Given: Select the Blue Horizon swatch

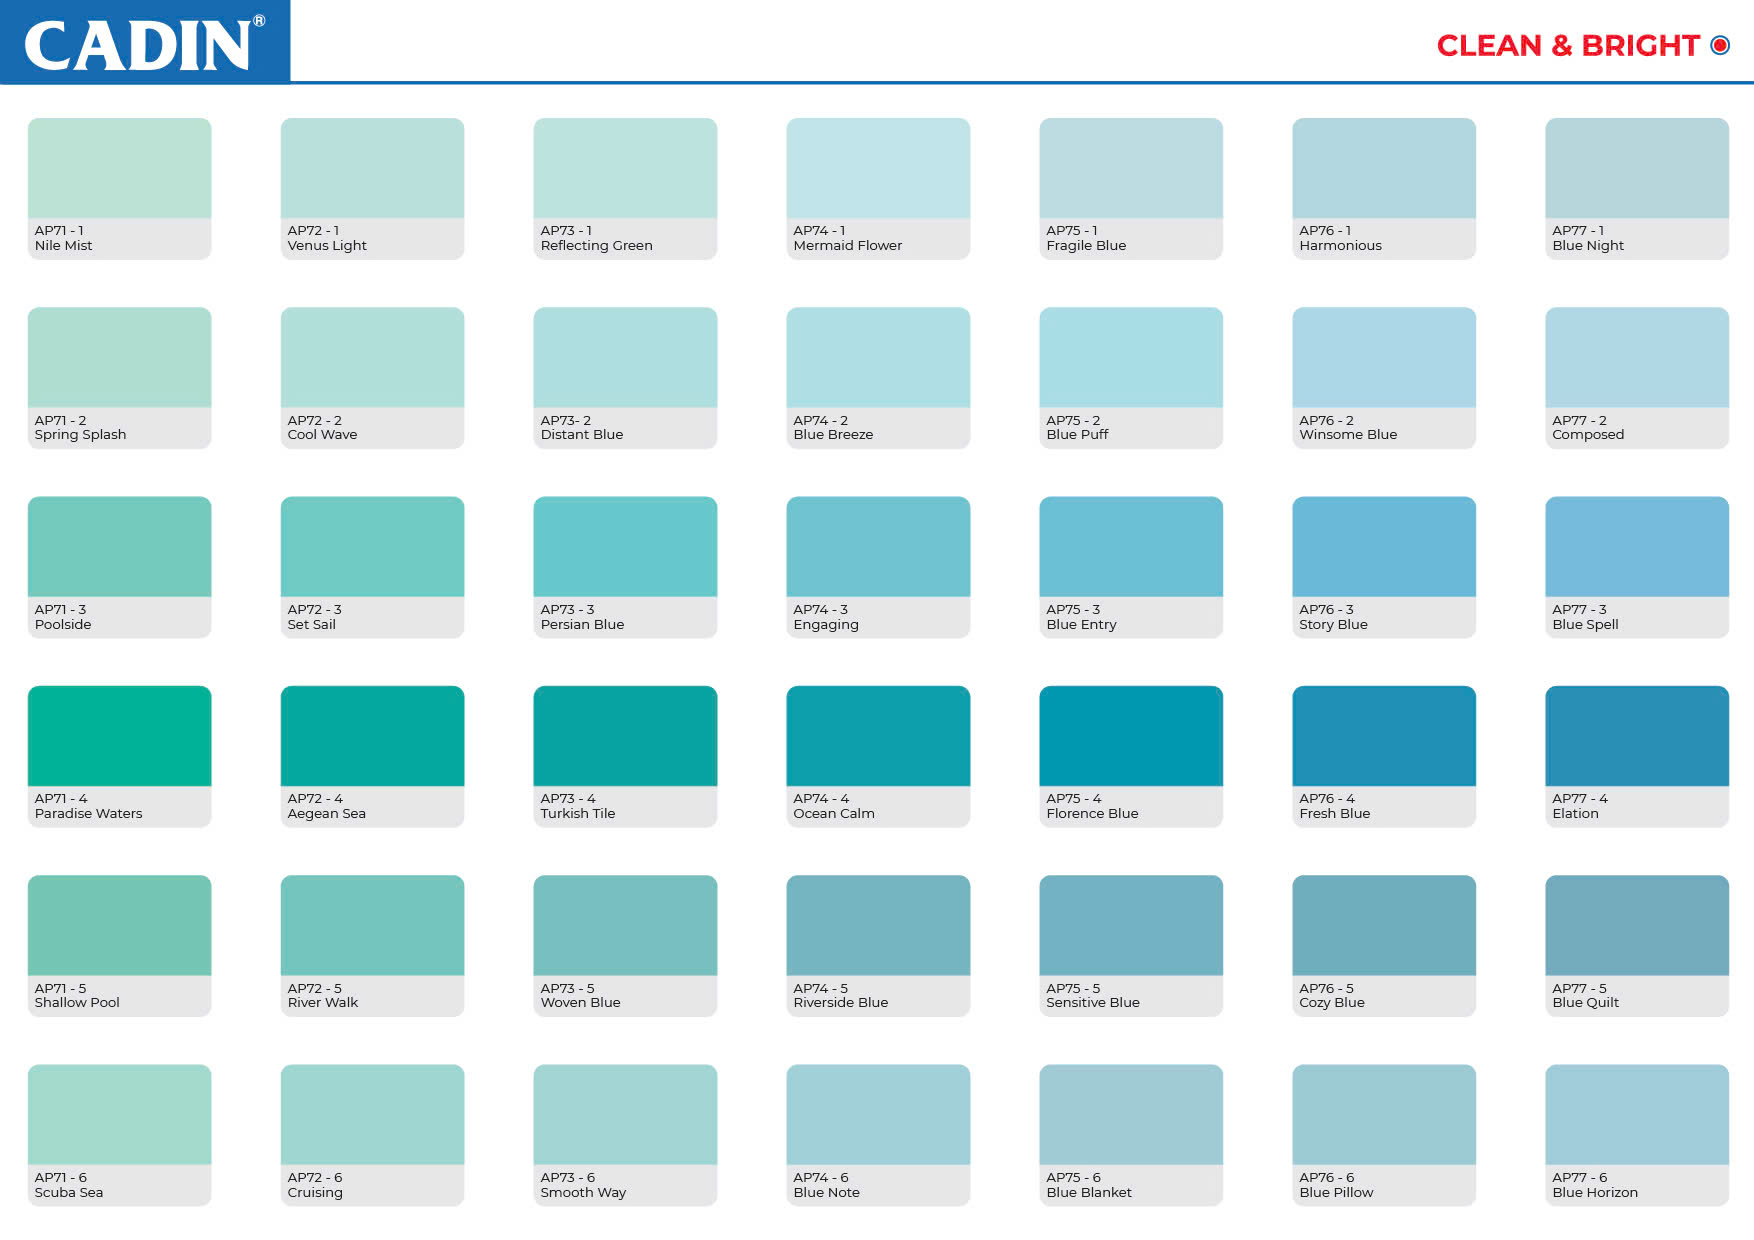Looking at the screenshot, I should 1636,1115.
